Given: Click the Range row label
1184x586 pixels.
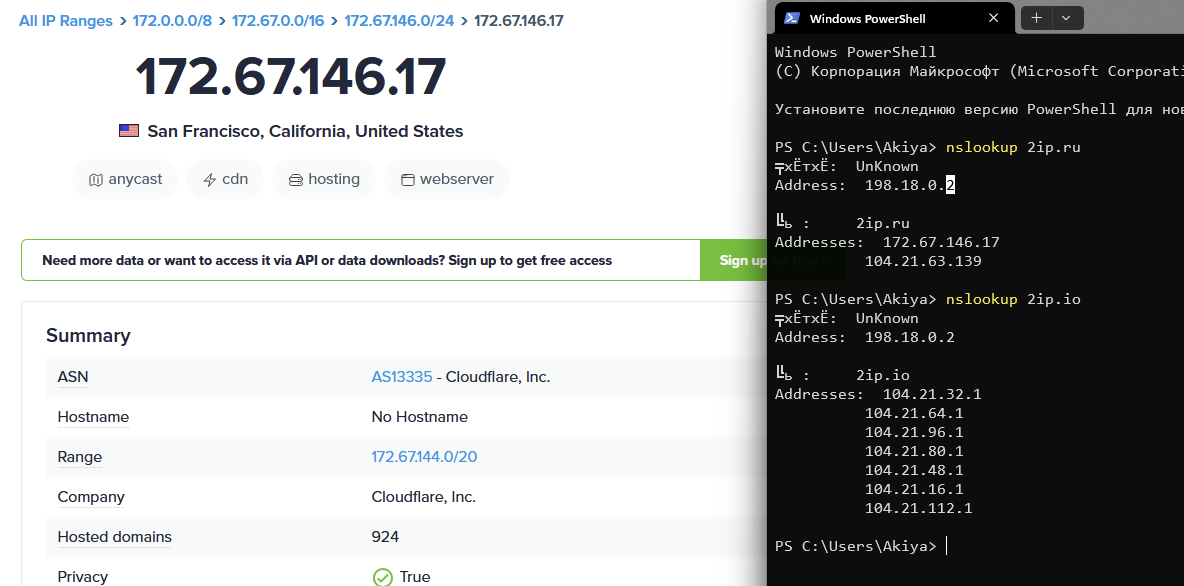Looking at the screenshot, I should click(79, 457).
